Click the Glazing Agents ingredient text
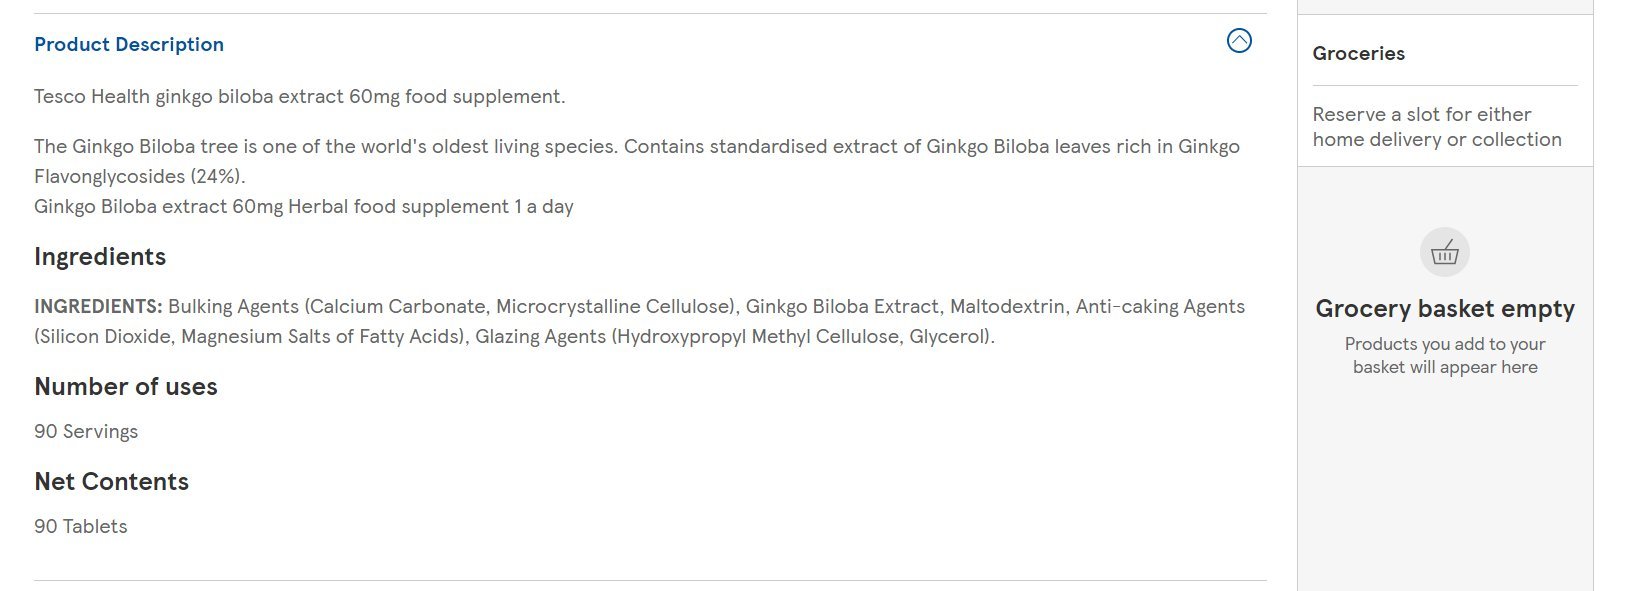This screenshot has height=591, width=1647. pos(735,337)
